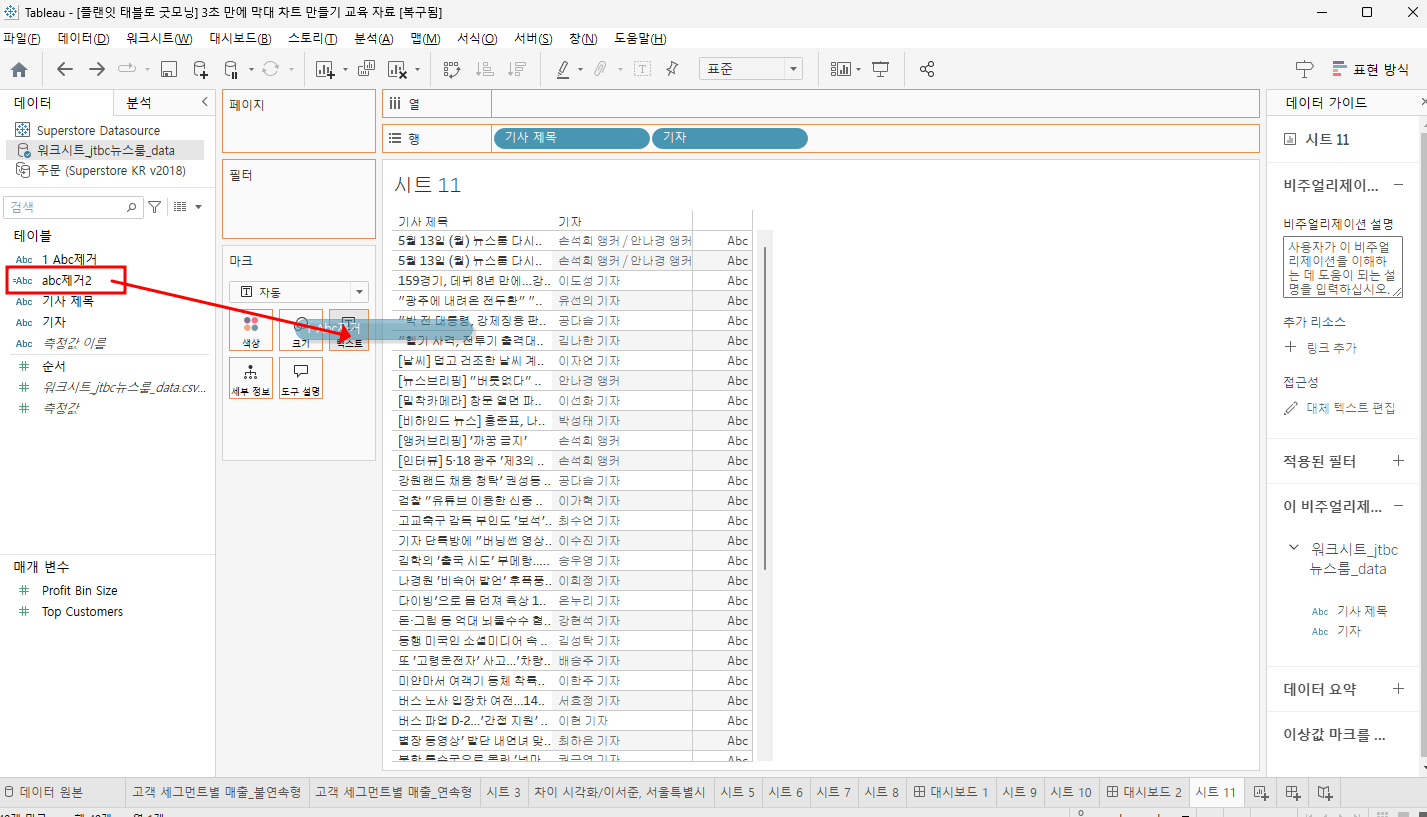Image resolution: width=1427 pixels, height=817 pixels.
Task: Duplicate the sheet using the toolbar icon
Action: click(366, 69)
